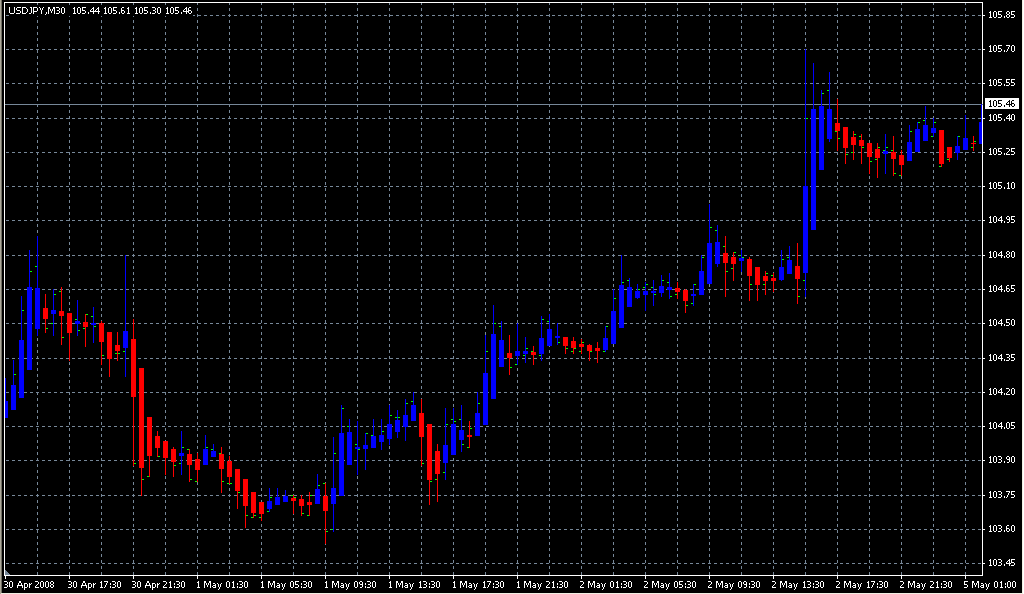Pick the 2 May 09:30 time label
Image resolution: width=1024 pixels, height=594 pixels.
coord(734,585)
